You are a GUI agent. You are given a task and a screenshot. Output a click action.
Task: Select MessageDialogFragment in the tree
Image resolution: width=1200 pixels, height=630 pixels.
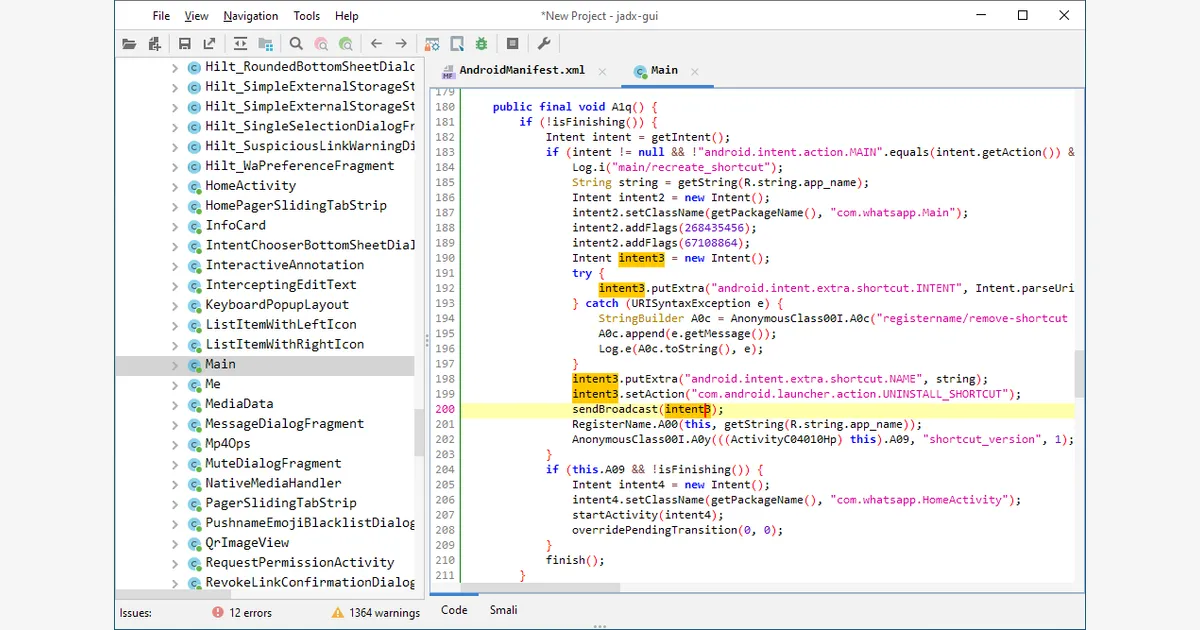click(285, 424)
